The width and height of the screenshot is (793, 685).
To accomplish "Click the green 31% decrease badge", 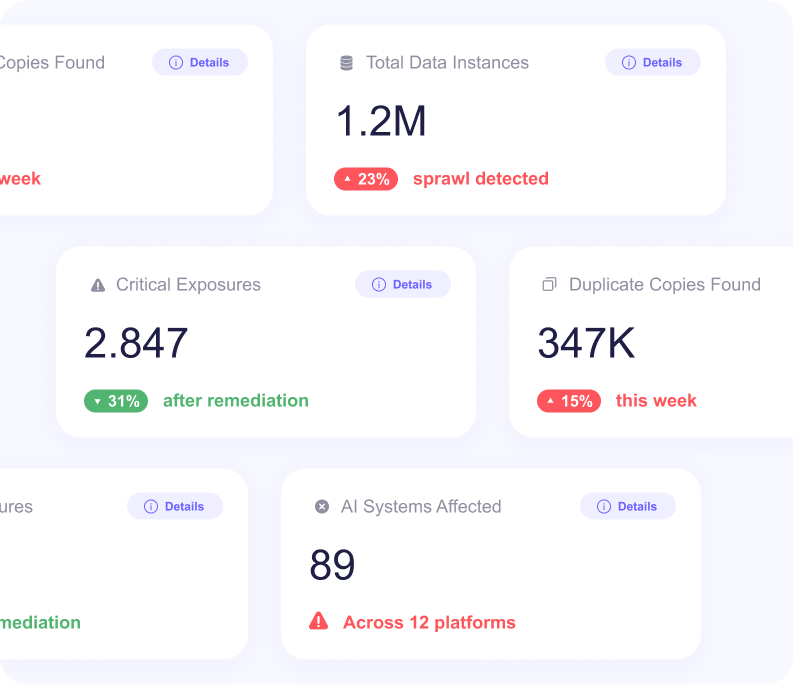I will (x=116, y=401).
